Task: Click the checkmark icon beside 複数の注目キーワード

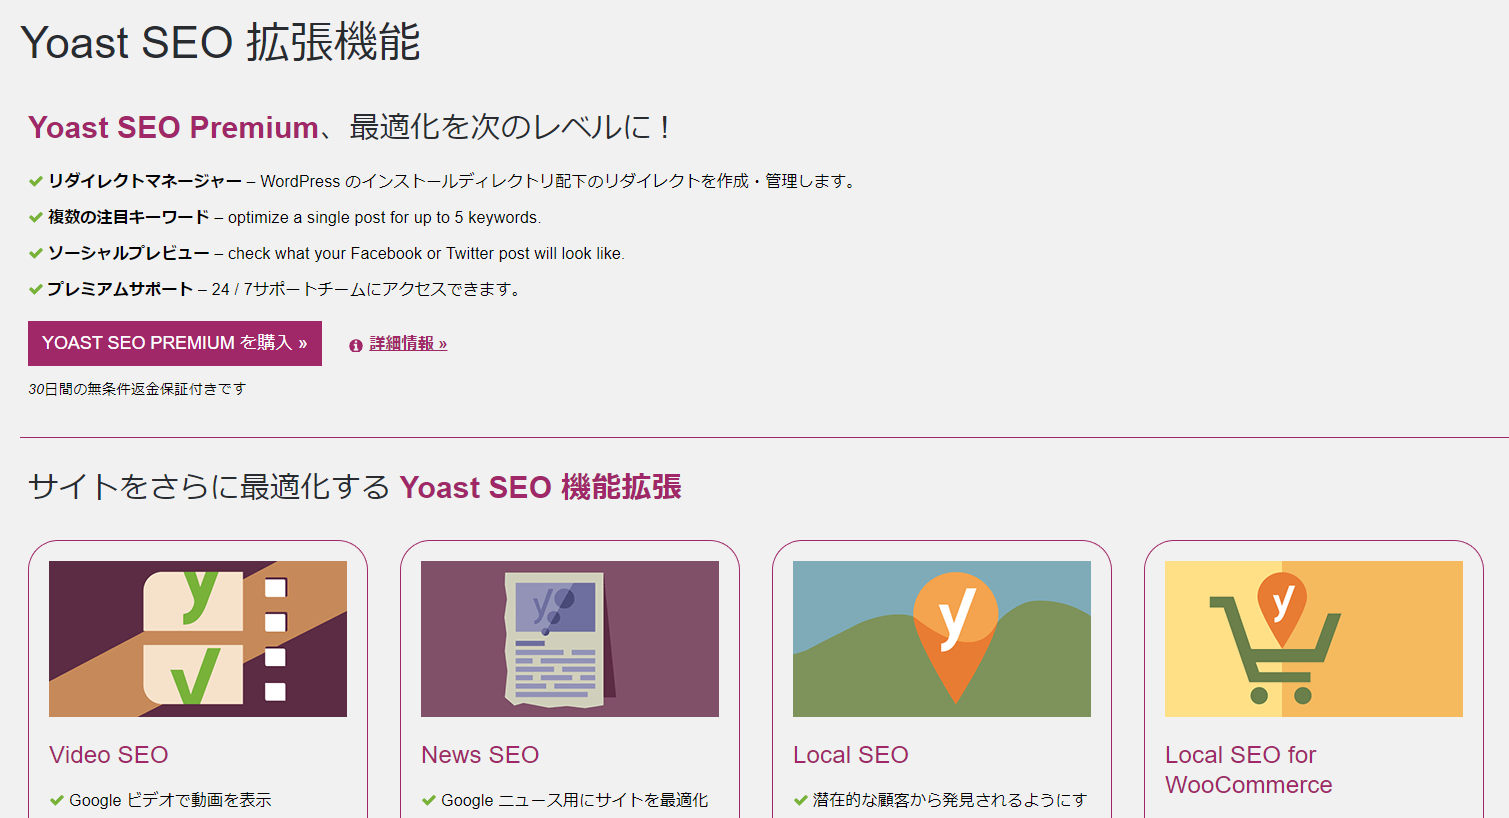Action: point(36,218)
